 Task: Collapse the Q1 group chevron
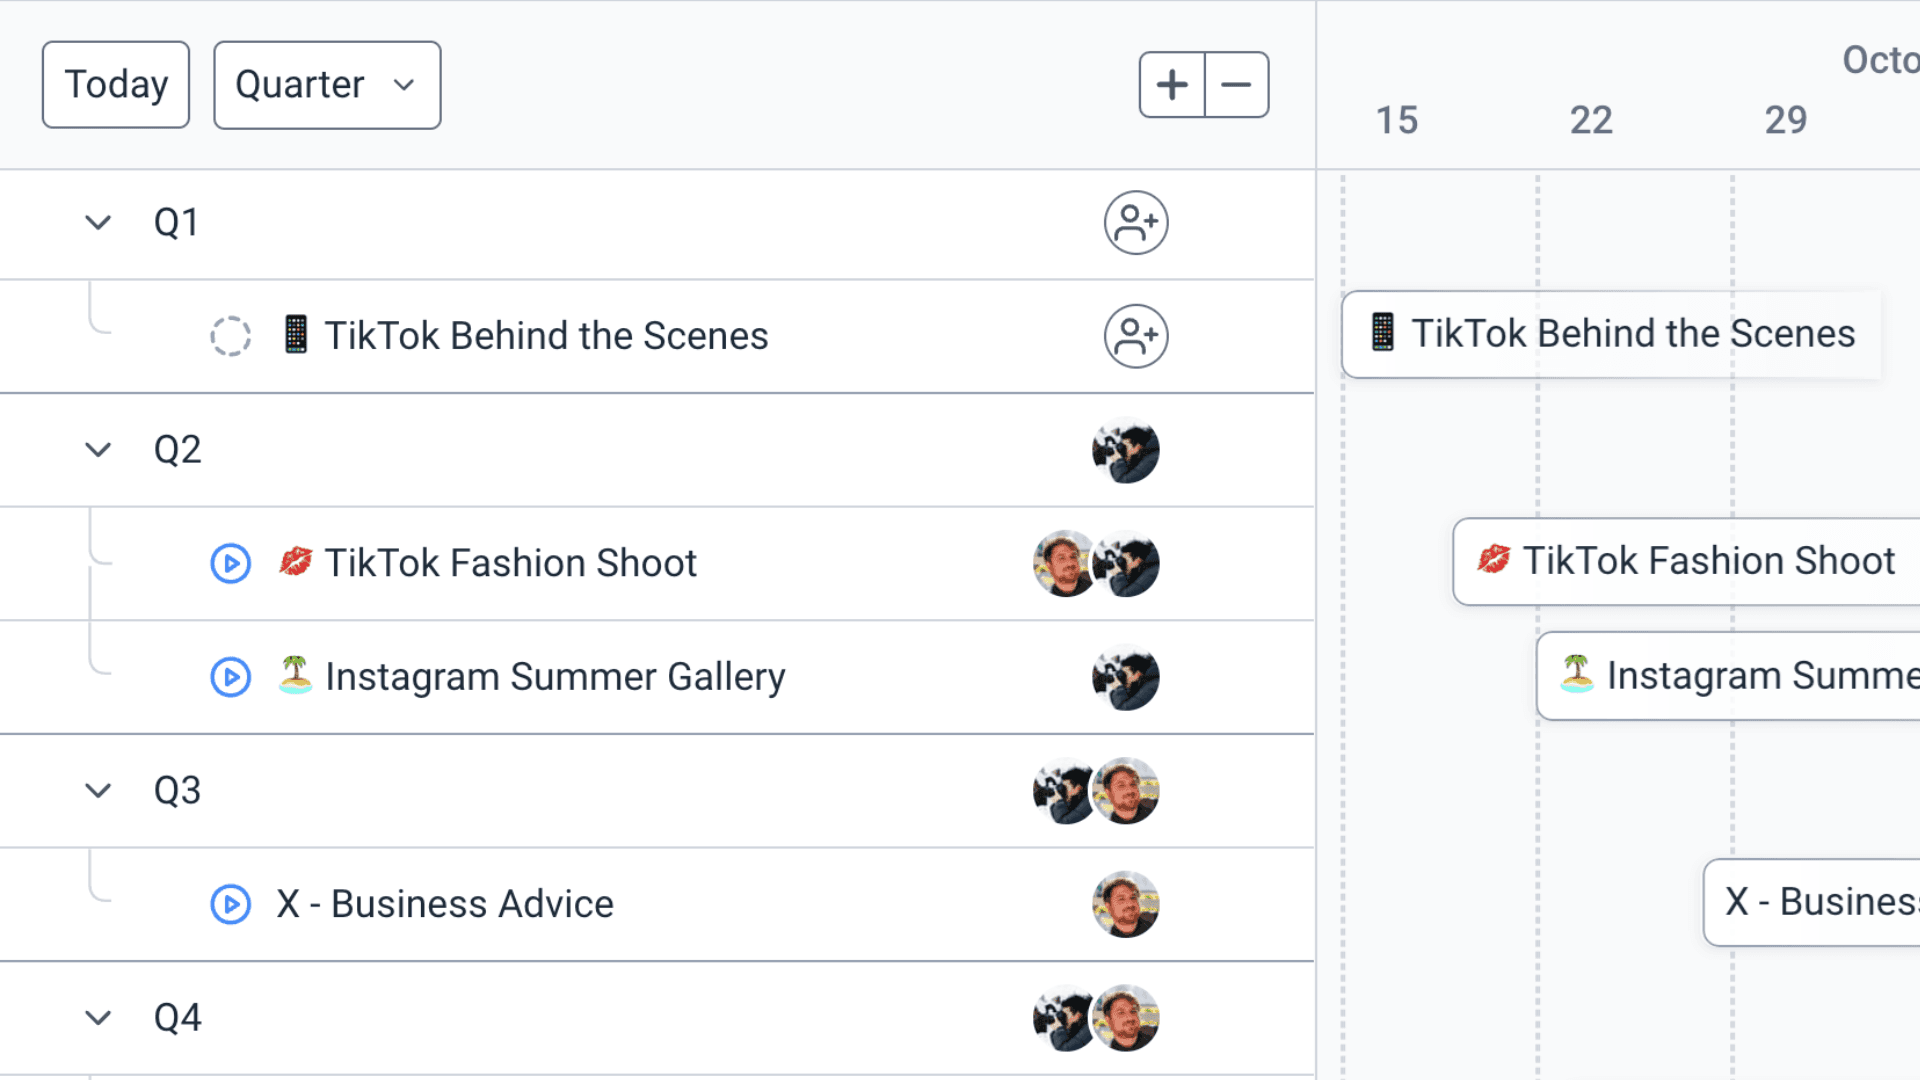(x=98, y=222)
